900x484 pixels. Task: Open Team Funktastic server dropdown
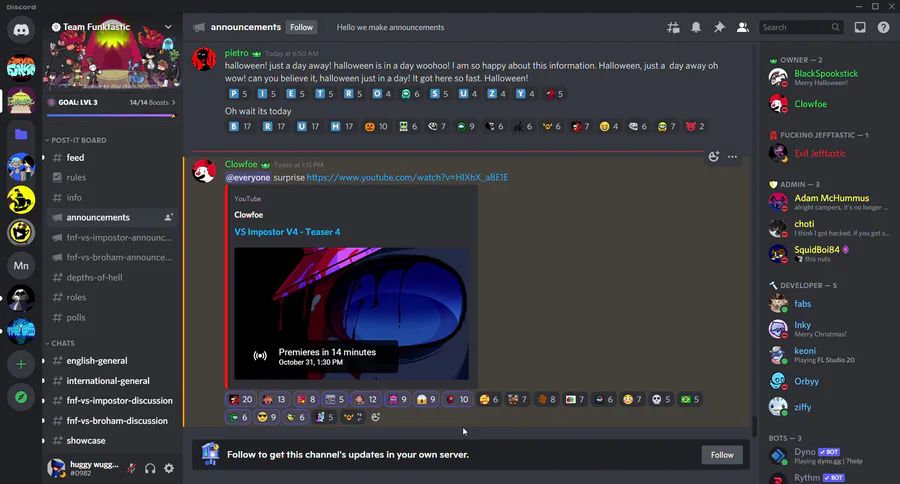pos(168,27)
